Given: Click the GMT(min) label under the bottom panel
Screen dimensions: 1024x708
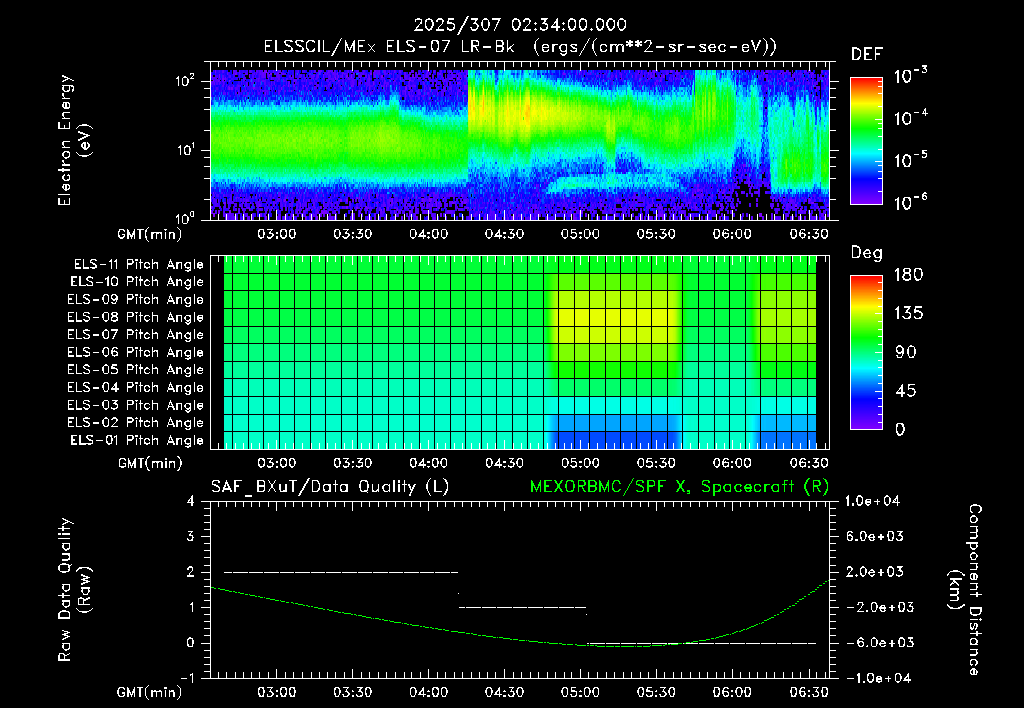Looking at the screenshot, I should pyautogui.click(x=150, y=692).
